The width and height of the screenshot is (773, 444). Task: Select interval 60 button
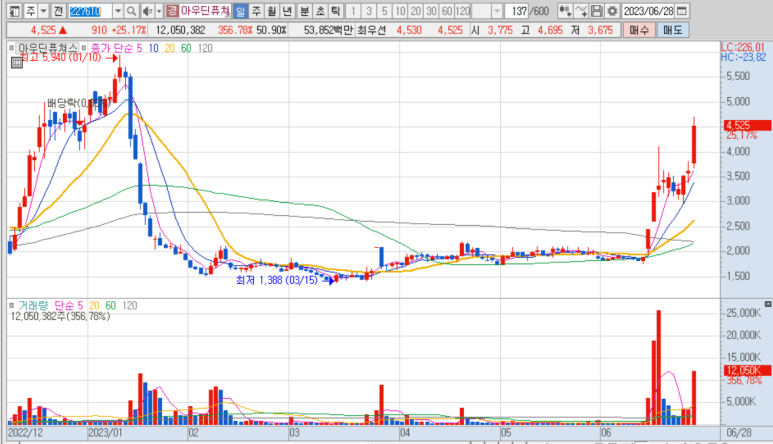click(x=447, y=11)
